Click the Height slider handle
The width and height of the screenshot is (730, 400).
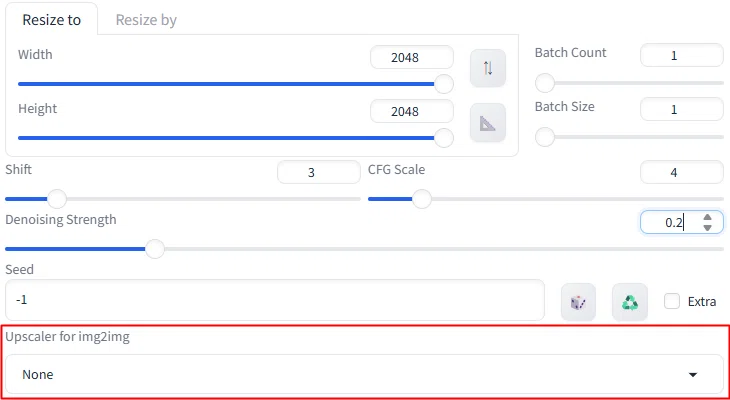click(x=444, y=138)
